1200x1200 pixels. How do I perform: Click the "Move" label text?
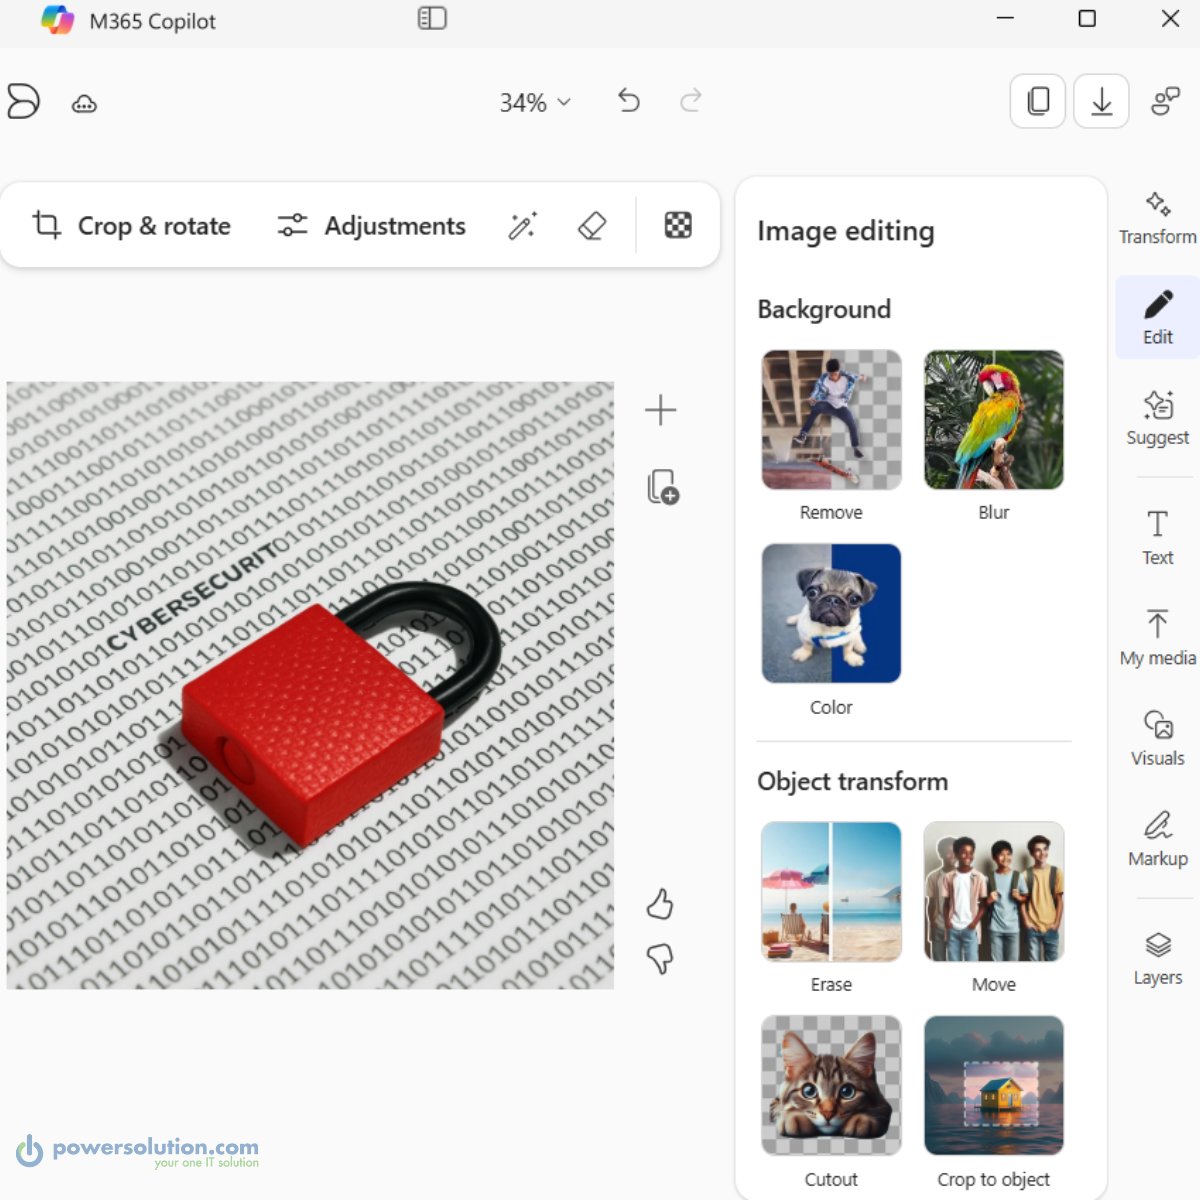pos(994,984)
